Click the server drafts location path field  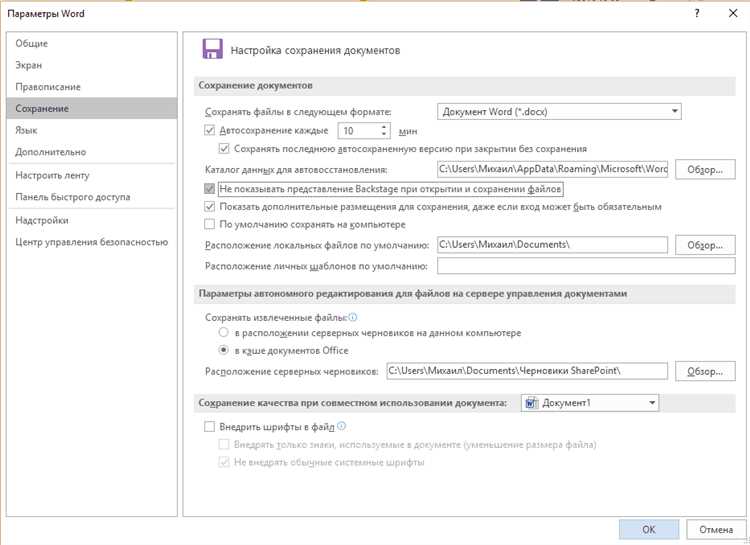tap(527, 371)
